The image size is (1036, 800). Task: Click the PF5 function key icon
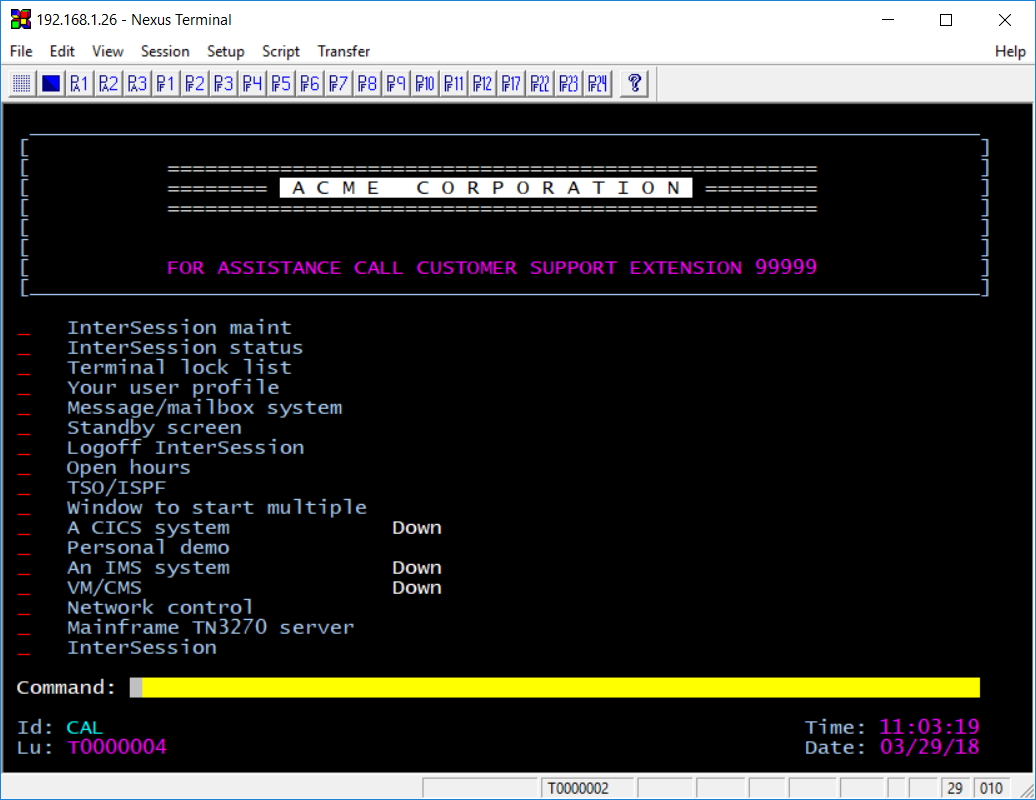(282, 83)
